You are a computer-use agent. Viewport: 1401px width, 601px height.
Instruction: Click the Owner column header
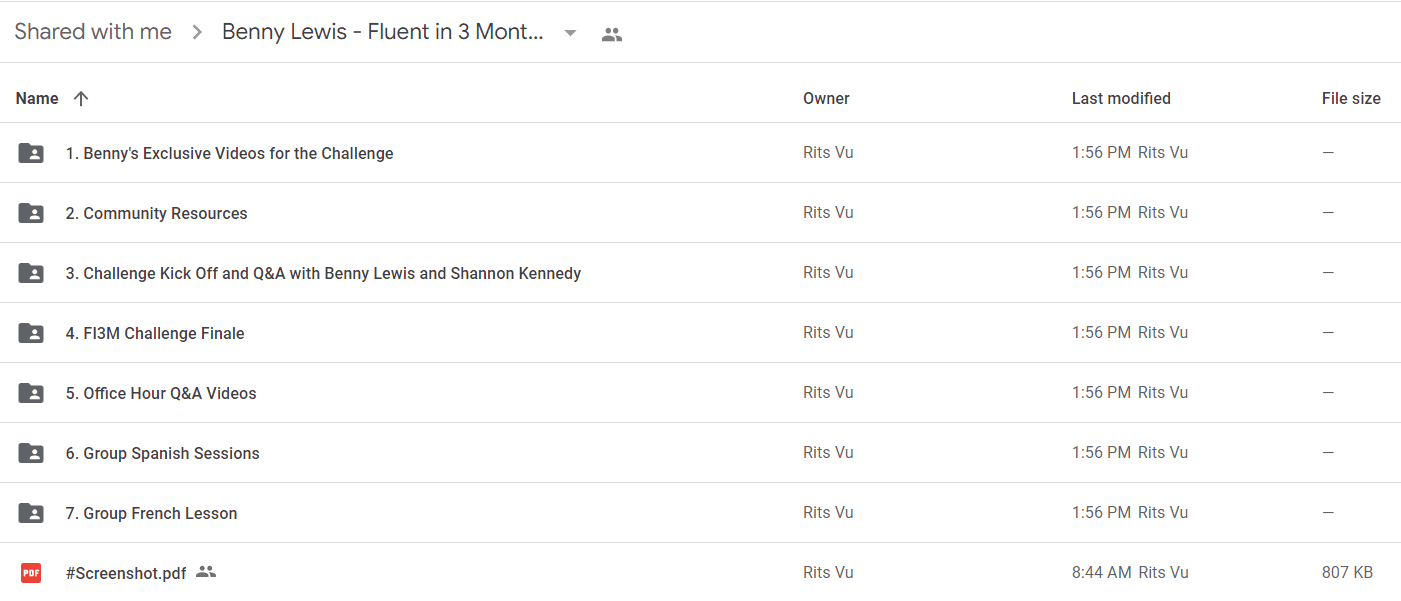(x=826, y=98)
